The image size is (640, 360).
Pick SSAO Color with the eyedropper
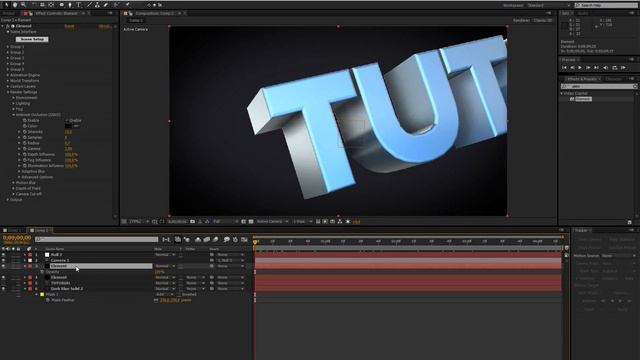pyautogui.click(x=76, y=126)
